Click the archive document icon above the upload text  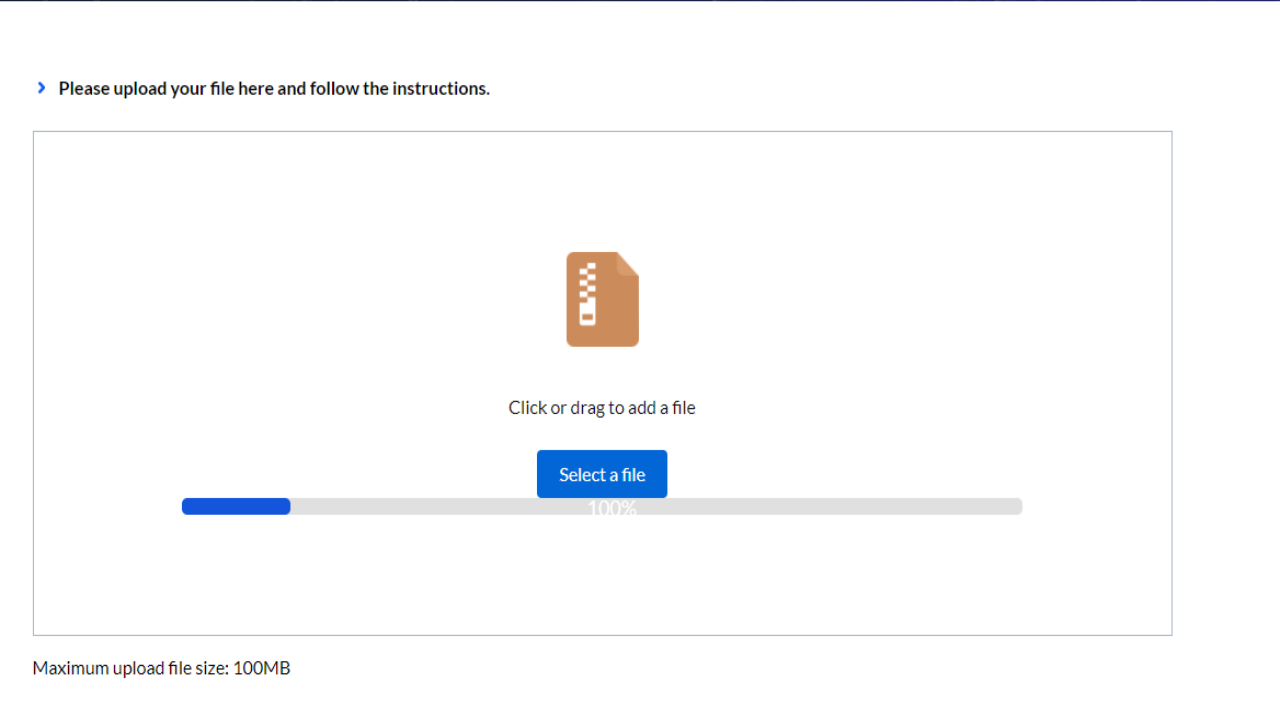coord(601,298)
